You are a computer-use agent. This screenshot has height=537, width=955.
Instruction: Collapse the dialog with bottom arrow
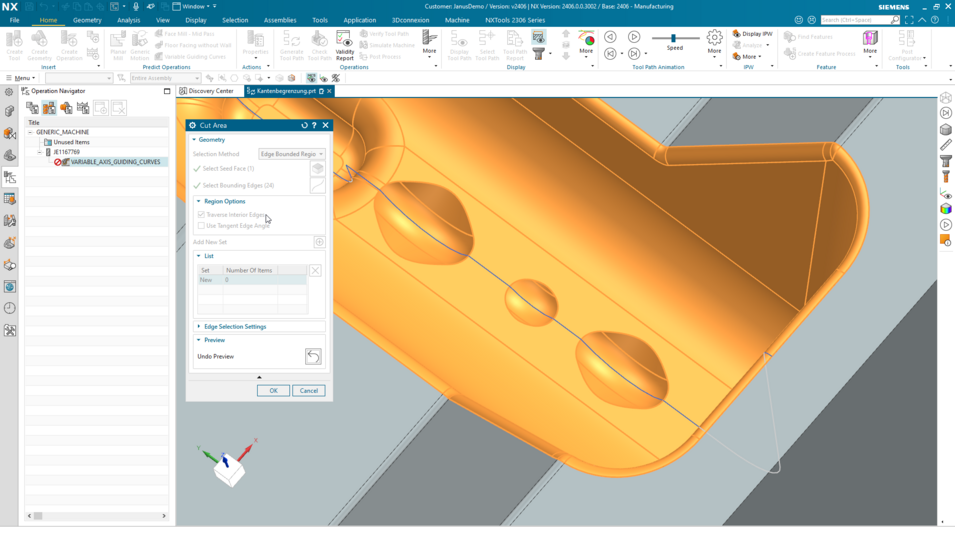coord(259,377)
